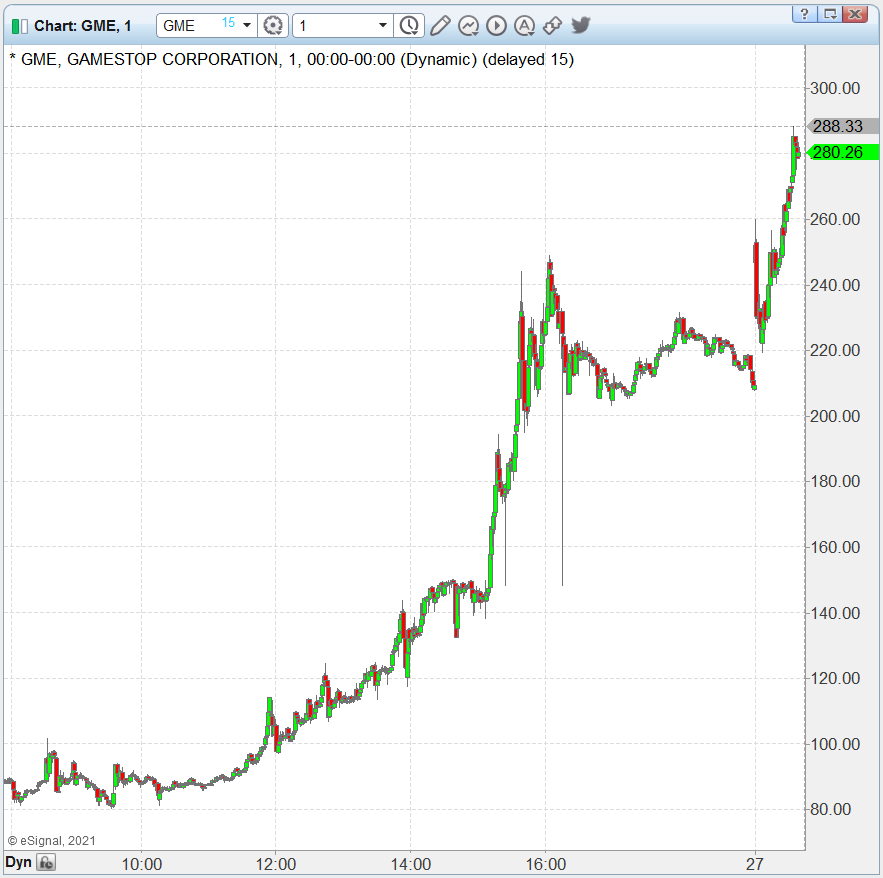Open the symbol settings gear icon
The width and height of the screenshot is (883, 878).
click(x=273, y=25)
